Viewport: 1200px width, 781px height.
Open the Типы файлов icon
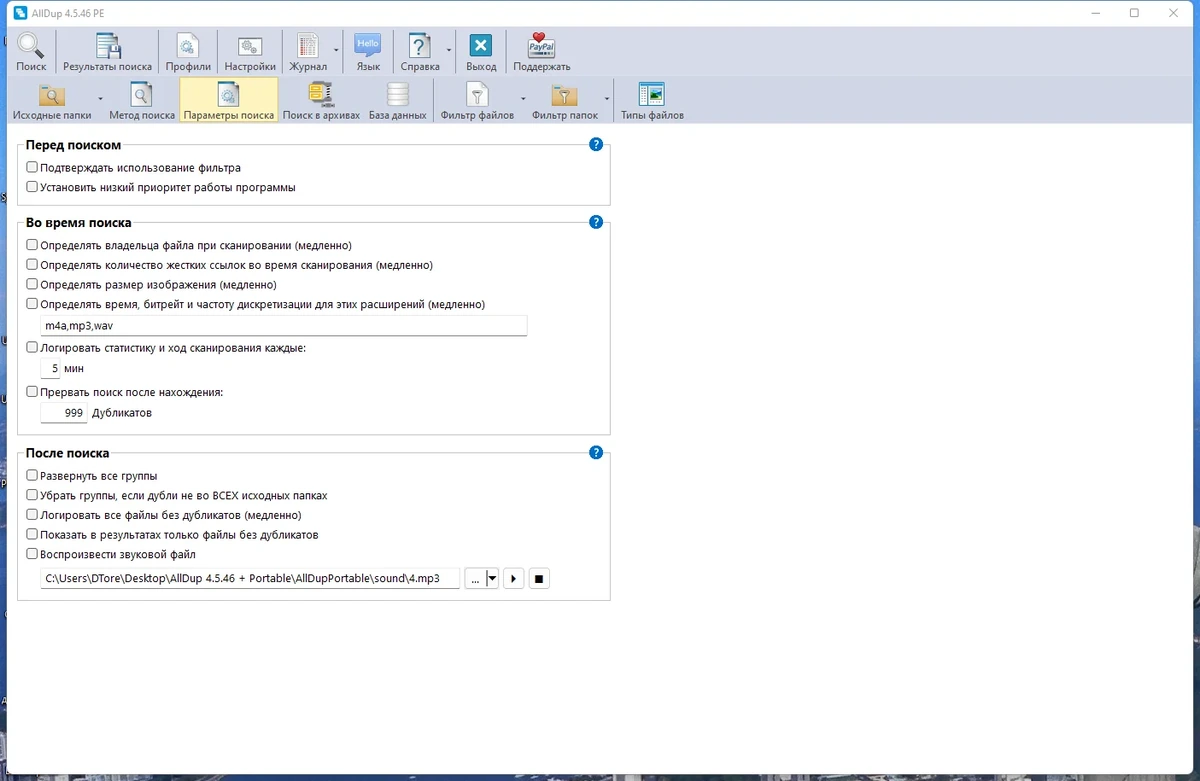(x=652, y=101)
